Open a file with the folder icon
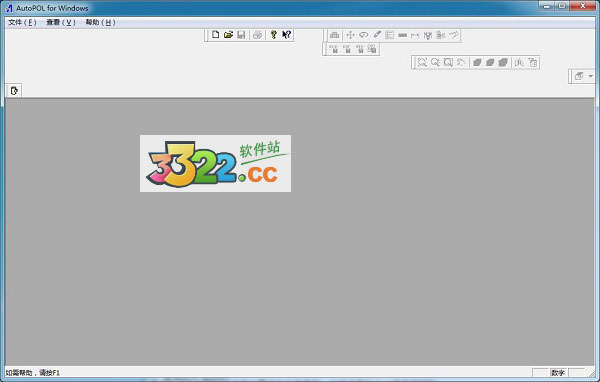The height and width of the screenshot is (382, 600). [x=228, y=35]
